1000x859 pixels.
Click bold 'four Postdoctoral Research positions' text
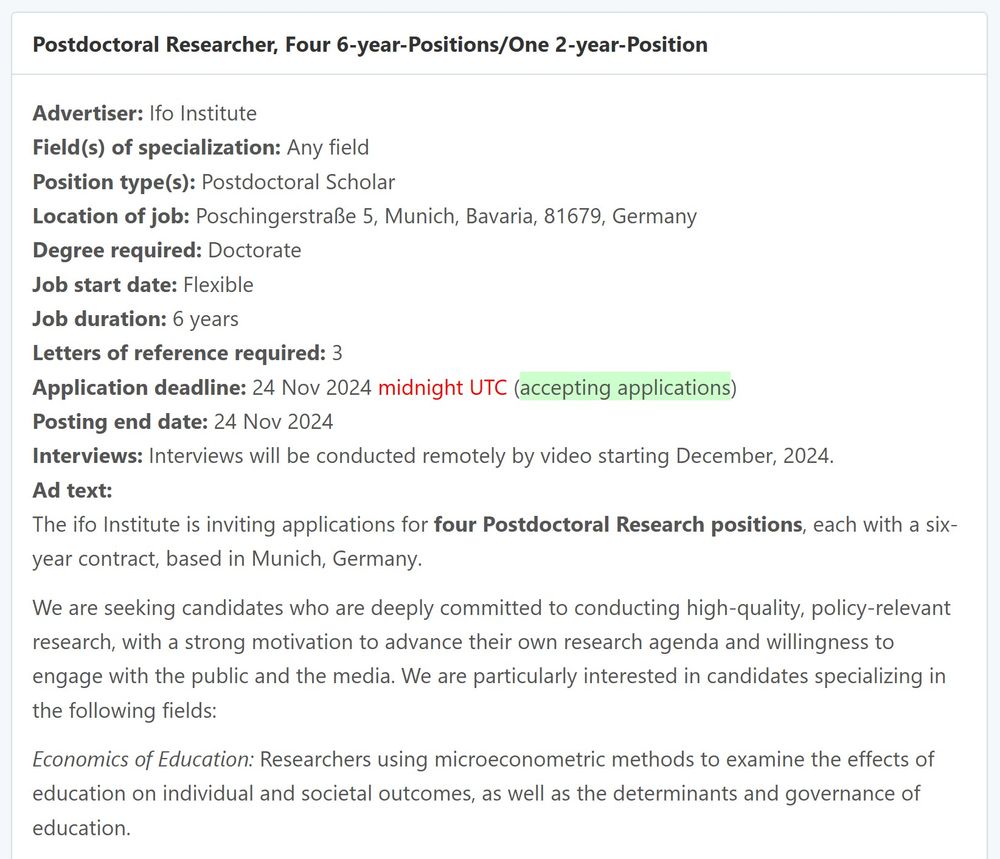[x=618, y=524]
